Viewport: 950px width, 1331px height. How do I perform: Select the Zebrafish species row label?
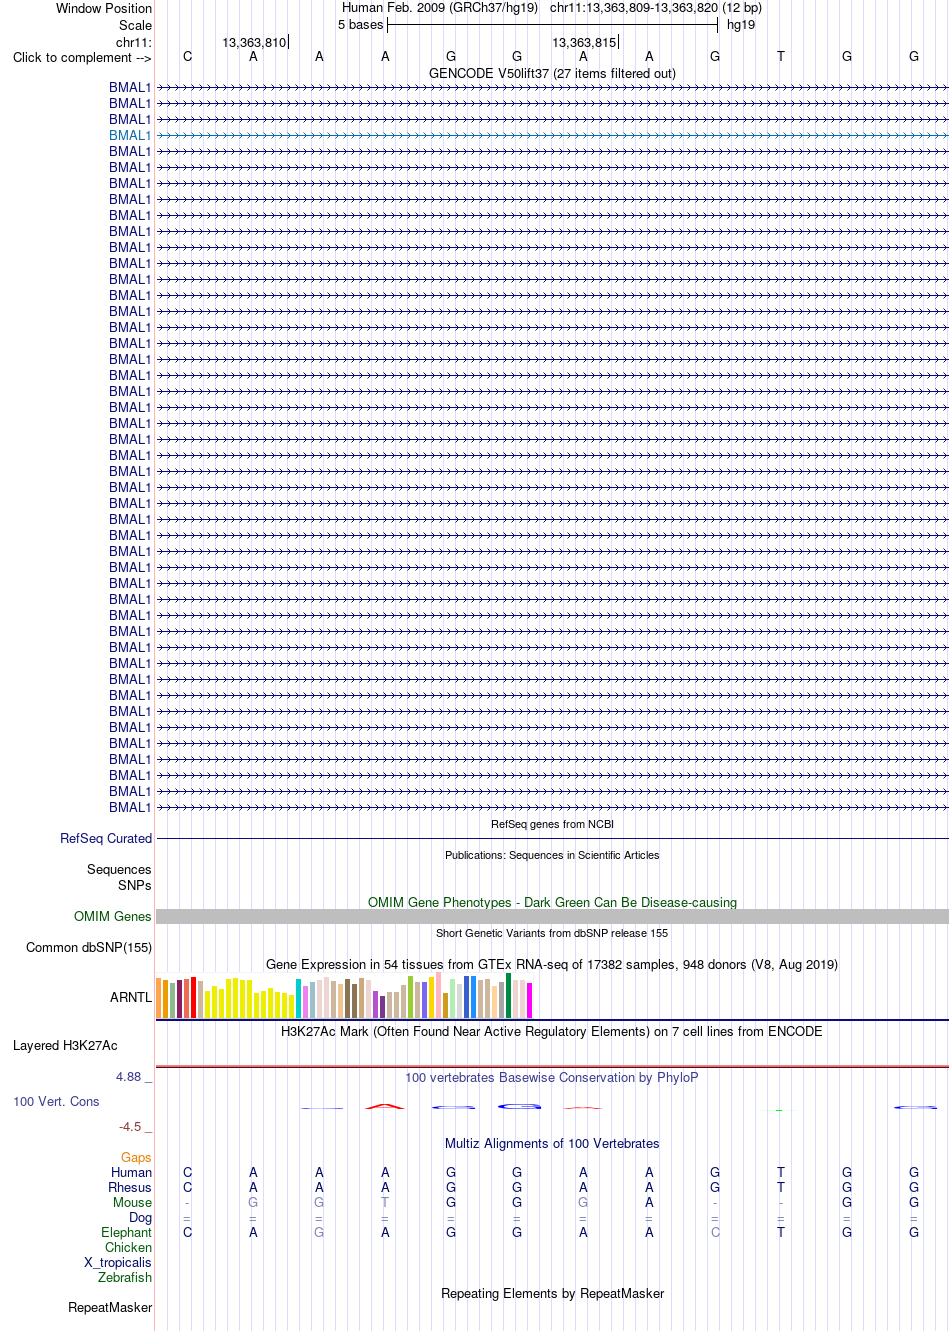point(125,1277)
